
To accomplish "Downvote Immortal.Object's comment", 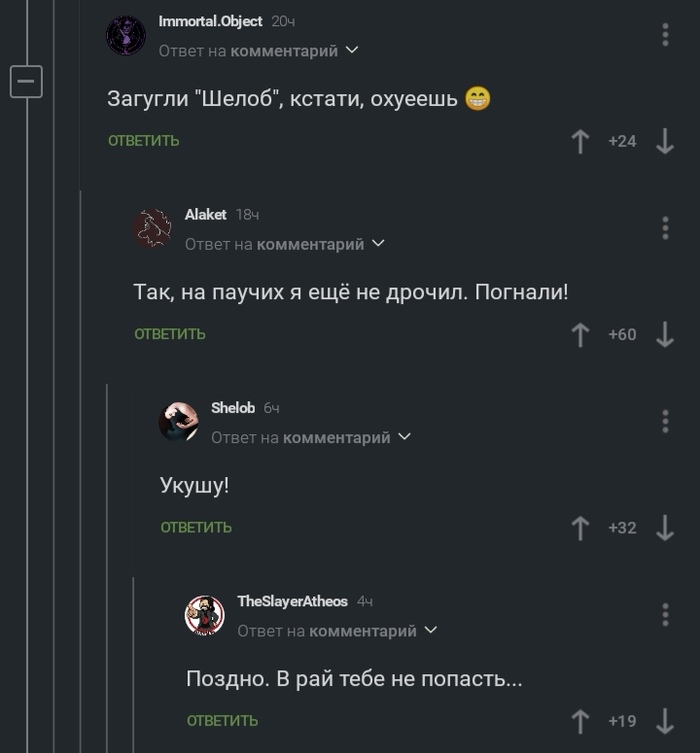I will click(665, 142).
